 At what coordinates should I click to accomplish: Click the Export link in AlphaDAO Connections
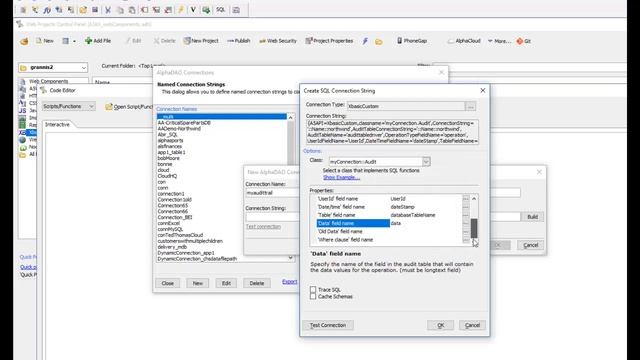click(x=290, y=282)
